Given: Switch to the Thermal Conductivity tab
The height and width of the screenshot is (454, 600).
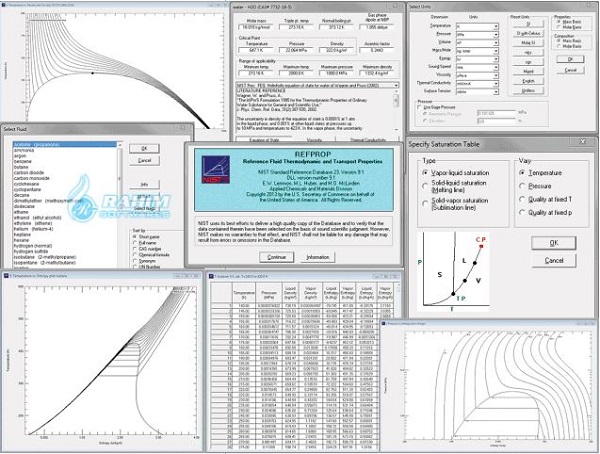Looking at the screenshot, I should tap(367, 140).
